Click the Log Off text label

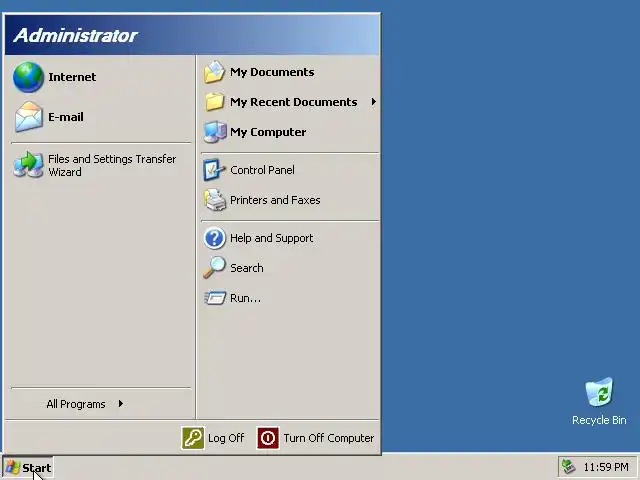pos(226,438)
